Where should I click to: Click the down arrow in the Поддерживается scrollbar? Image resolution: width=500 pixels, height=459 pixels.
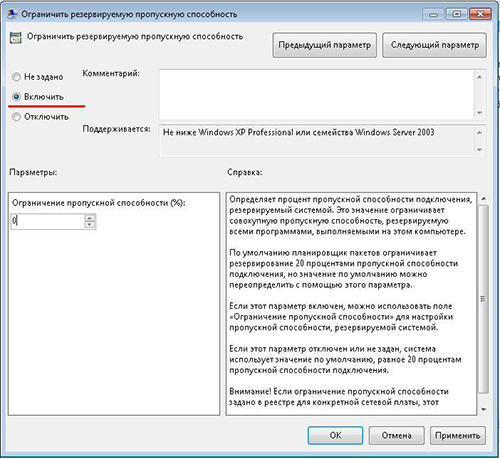point(479,150)
